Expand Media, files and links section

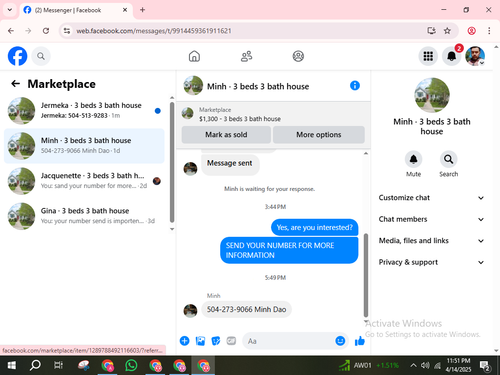point(431,240)
